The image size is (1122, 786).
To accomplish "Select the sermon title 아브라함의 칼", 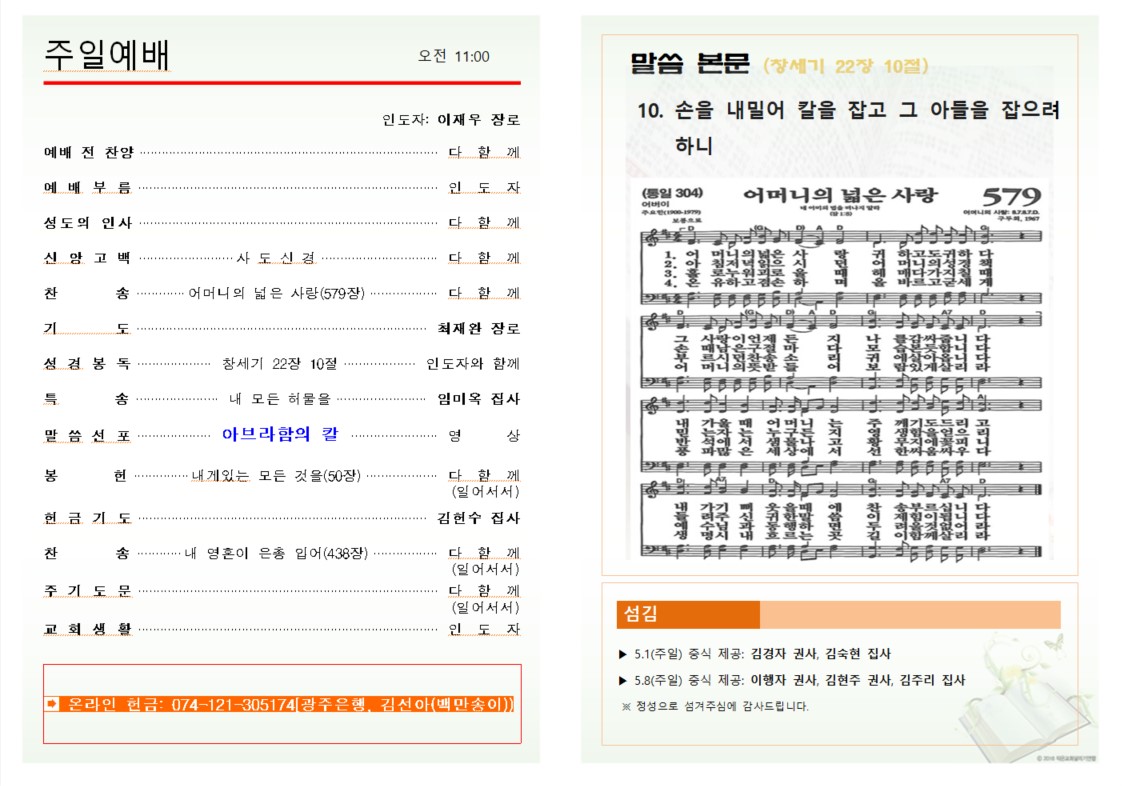I will (280, 434).
